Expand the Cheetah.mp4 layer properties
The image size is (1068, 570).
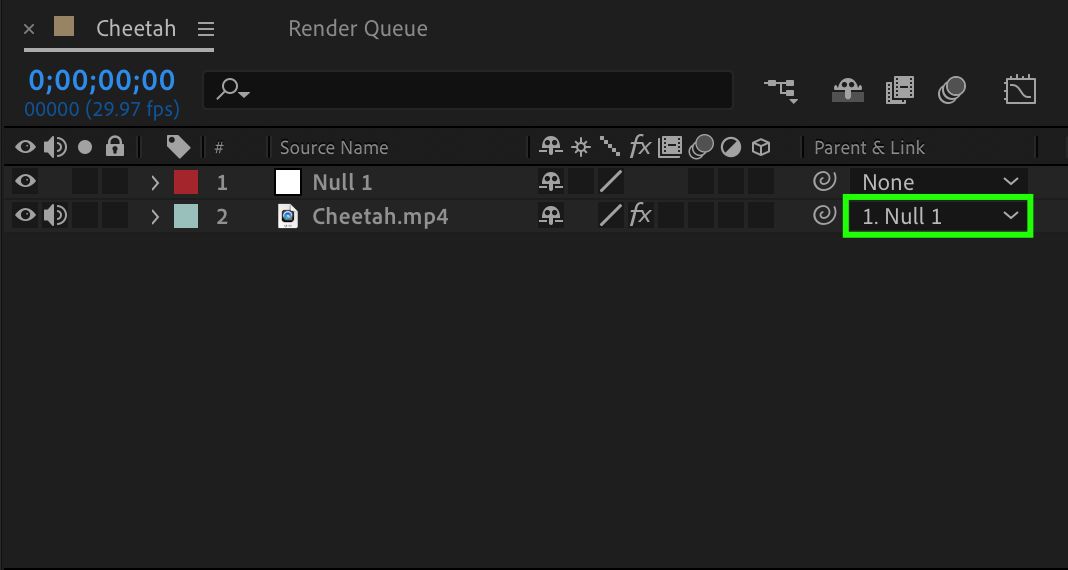tap(155, 216)
